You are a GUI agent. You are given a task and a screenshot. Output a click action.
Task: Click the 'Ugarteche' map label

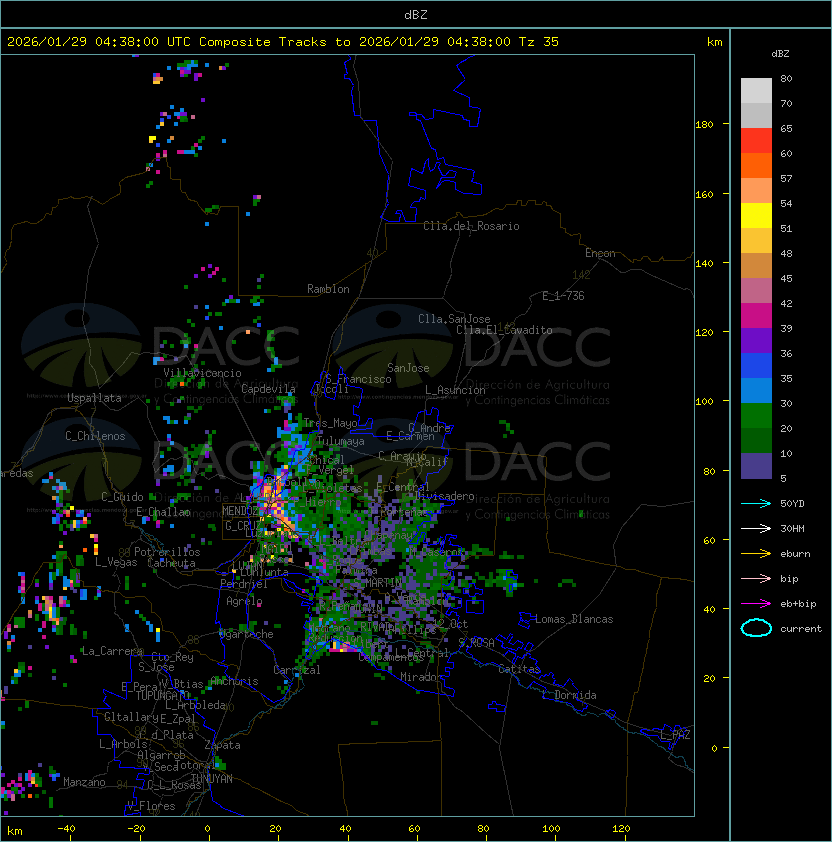[246, 634]
